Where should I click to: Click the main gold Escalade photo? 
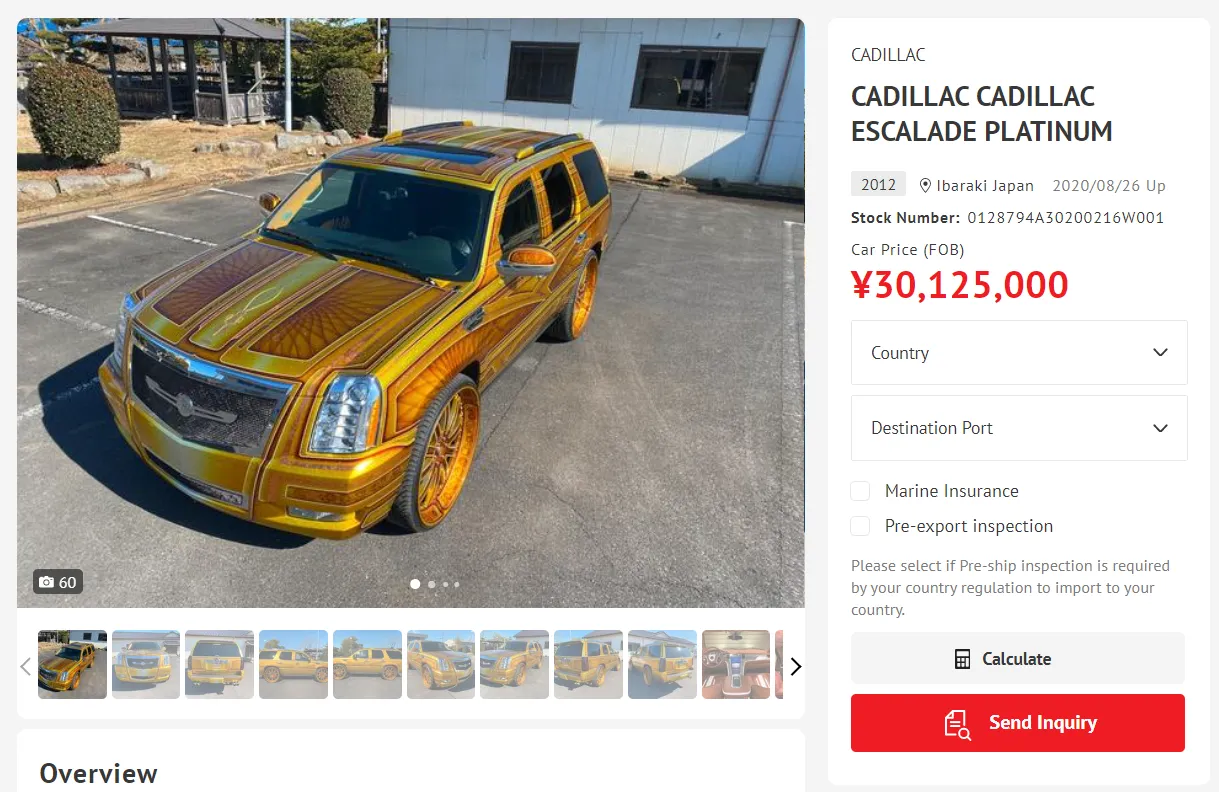click(411, 313)
